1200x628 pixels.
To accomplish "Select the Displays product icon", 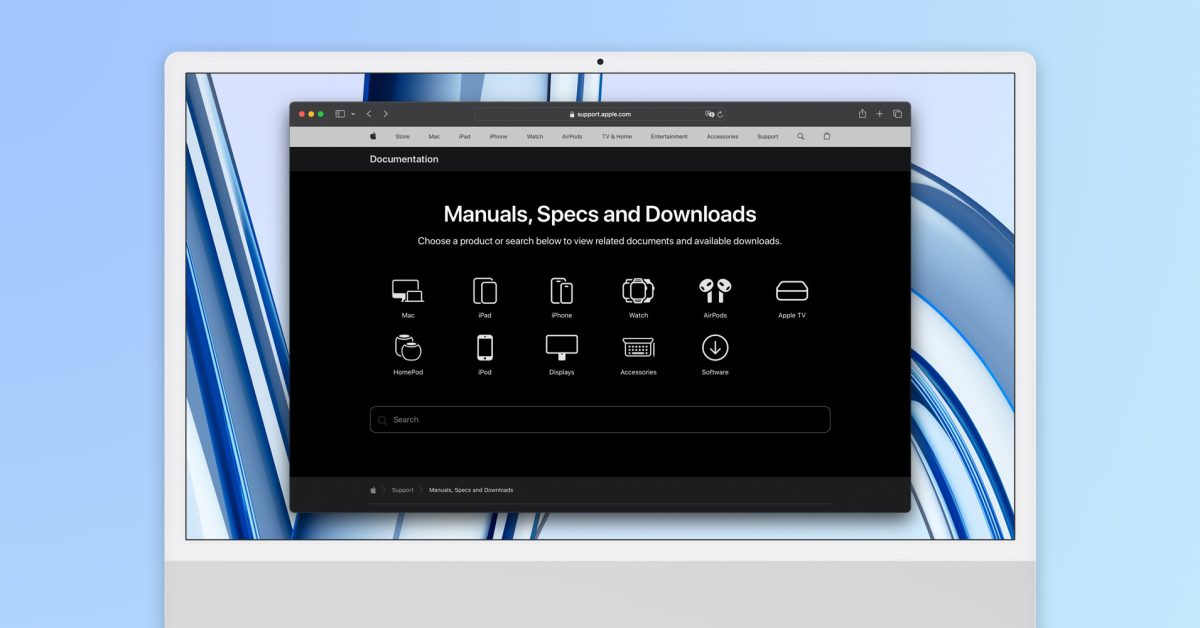I will click(562, 348).
